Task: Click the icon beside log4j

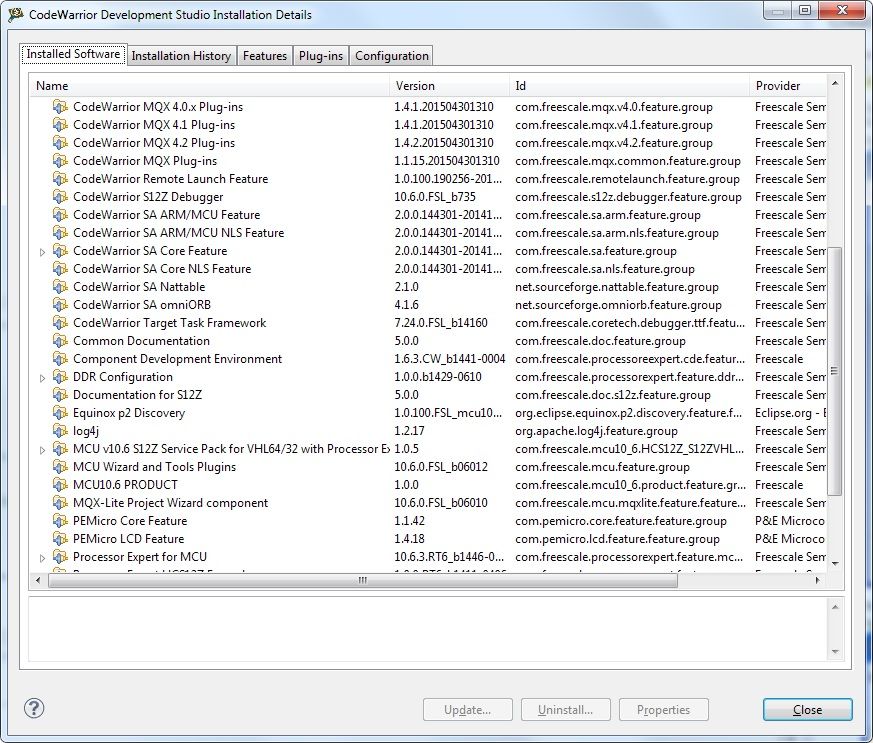Action: pos(60,430)
